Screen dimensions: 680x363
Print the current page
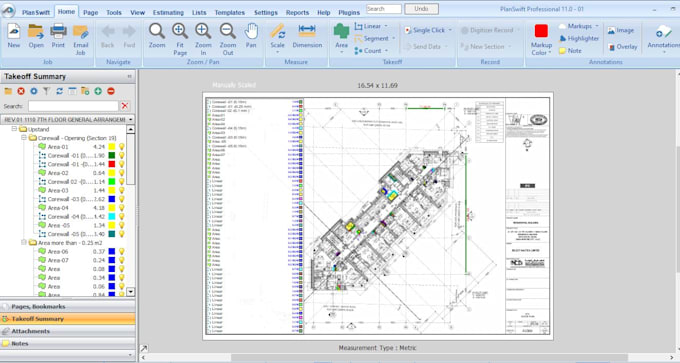point(58,36)
